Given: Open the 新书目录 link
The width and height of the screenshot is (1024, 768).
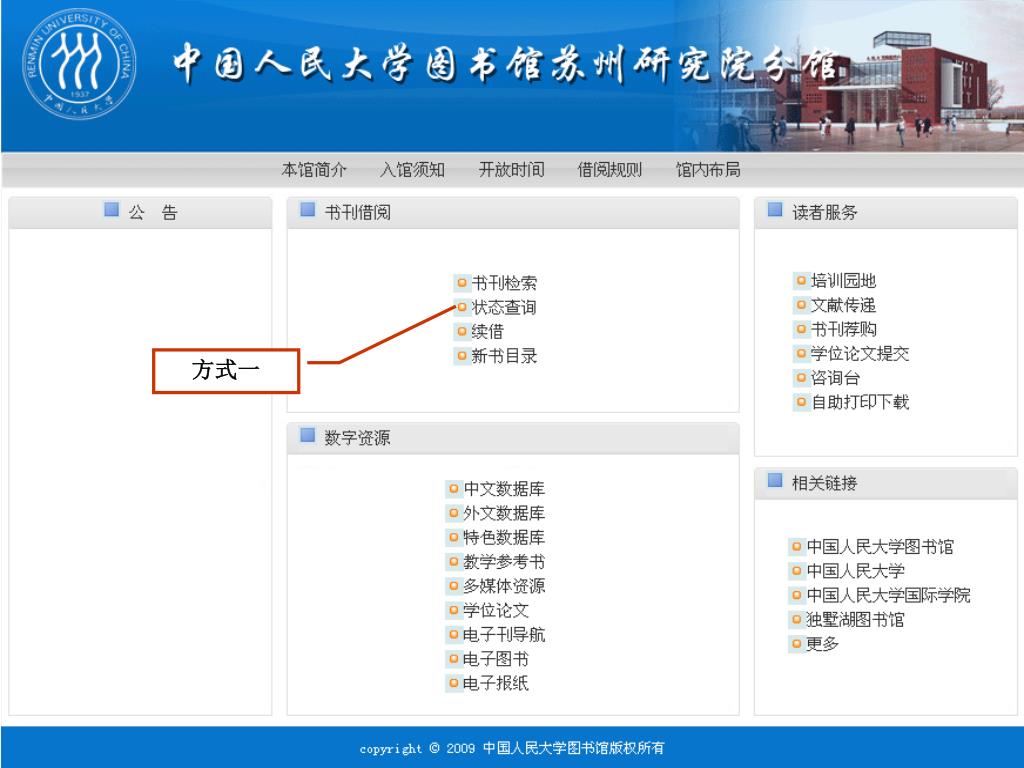Looking at the screenshot, I should (x=504, y=356).
